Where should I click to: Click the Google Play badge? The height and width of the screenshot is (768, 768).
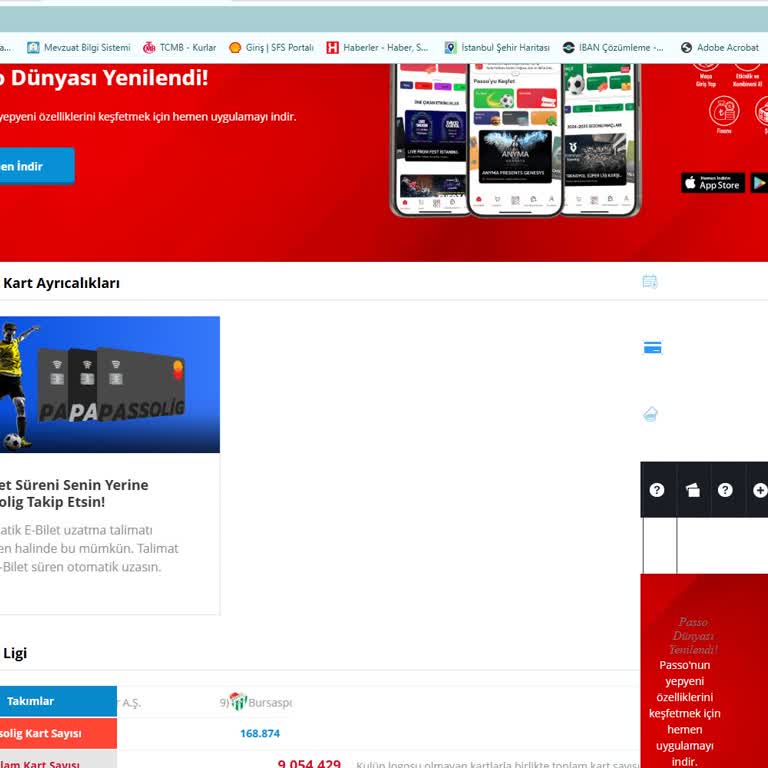759,183
